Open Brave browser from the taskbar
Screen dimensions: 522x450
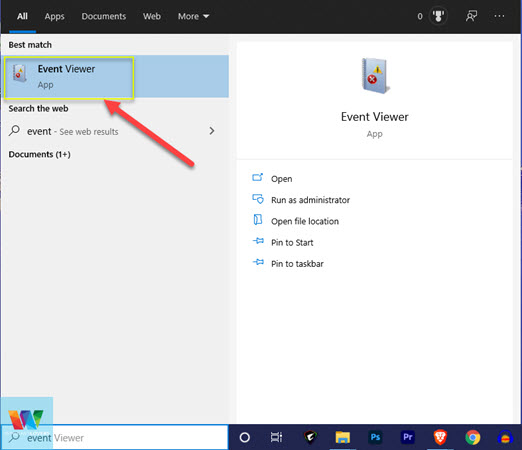[440, 437]
